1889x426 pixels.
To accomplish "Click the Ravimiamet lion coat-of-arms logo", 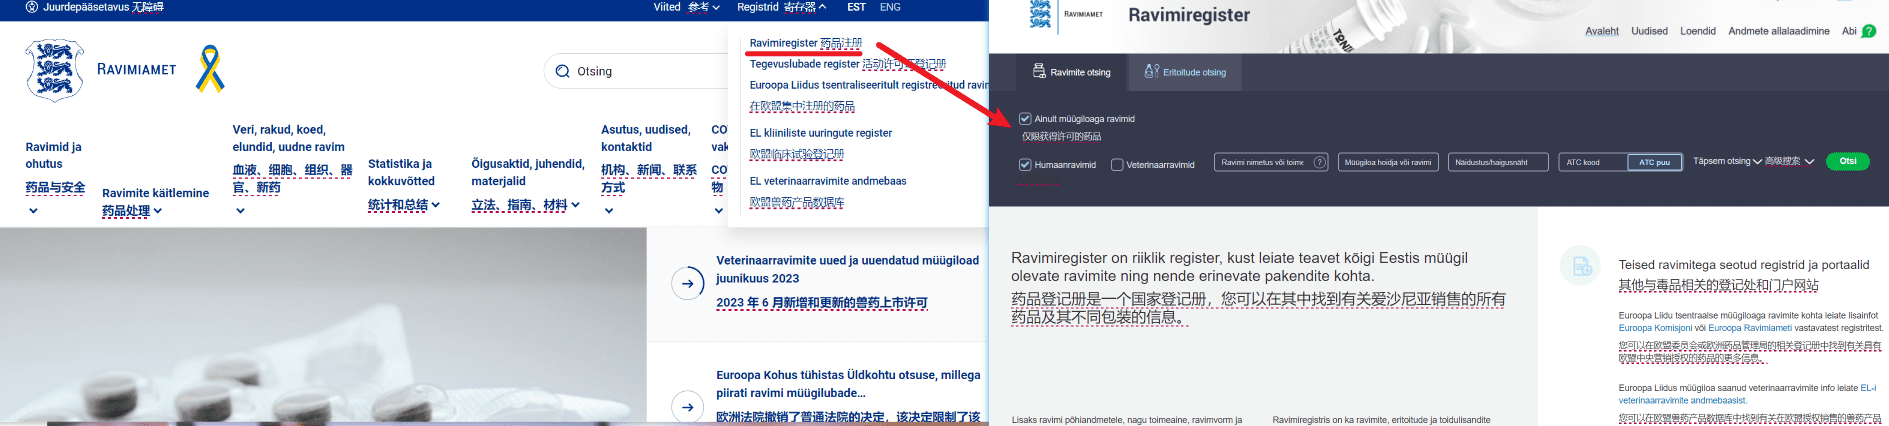I will 54,70.
